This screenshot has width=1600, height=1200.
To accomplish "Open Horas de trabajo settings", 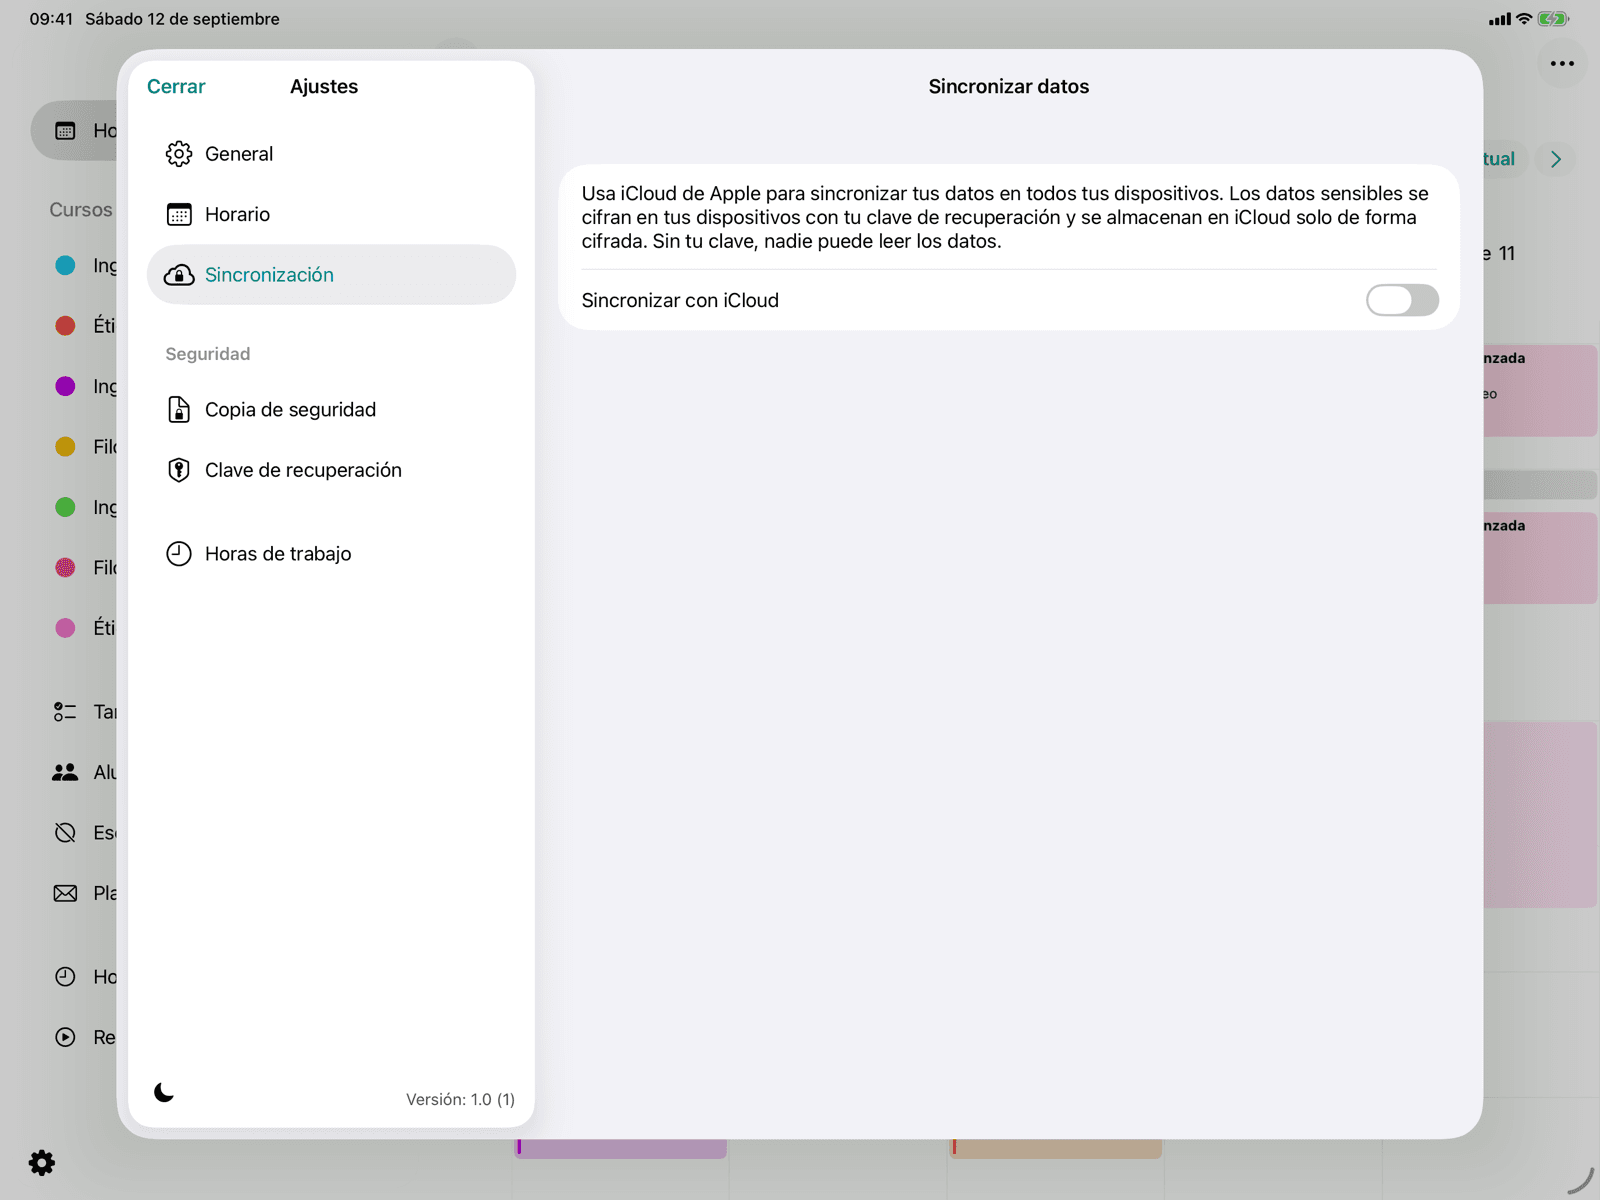I will tap(331, 554).
